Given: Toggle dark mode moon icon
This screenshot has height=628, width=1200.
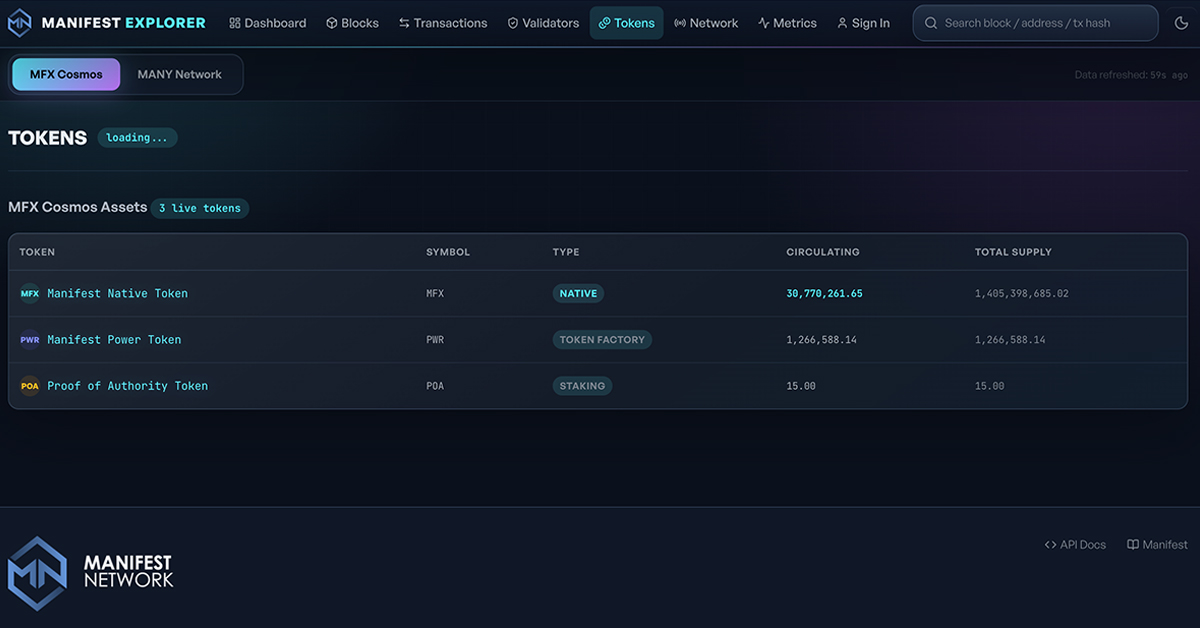Looking at the screenshot, I should tap(1181, 23).
